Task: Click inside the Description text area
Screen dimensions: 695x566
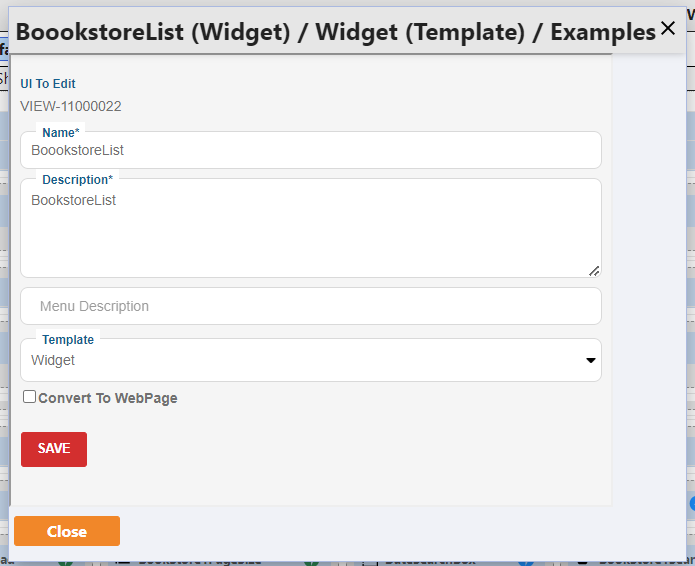Action: (x=311, y=228)
